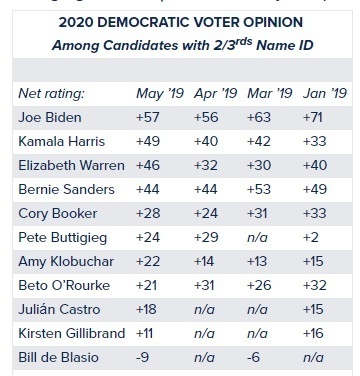Image resolution: width=360 pixels, height=376 pixels.
Task: Click the Mar '19 column header
Action: (x=270, y=93)
